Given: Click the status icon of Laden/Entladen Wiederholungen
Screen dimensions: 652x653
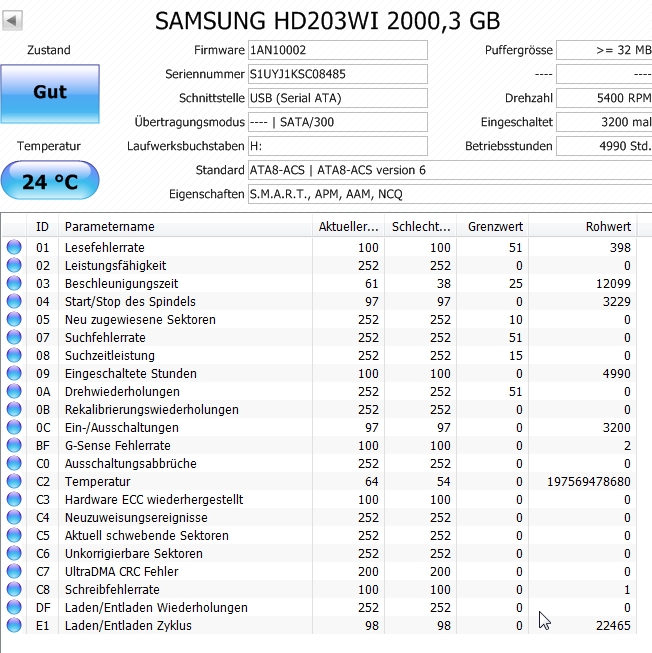Looking at the screenshot, I should coord(14,607).
